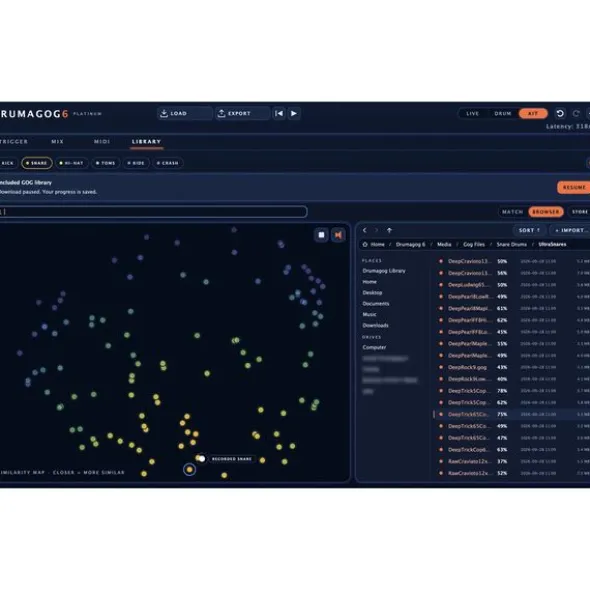Click the sample dot icon on the 61% DeepPearl8Mapl row
Screen dimensions: 590x591
(x=441, y=308)
